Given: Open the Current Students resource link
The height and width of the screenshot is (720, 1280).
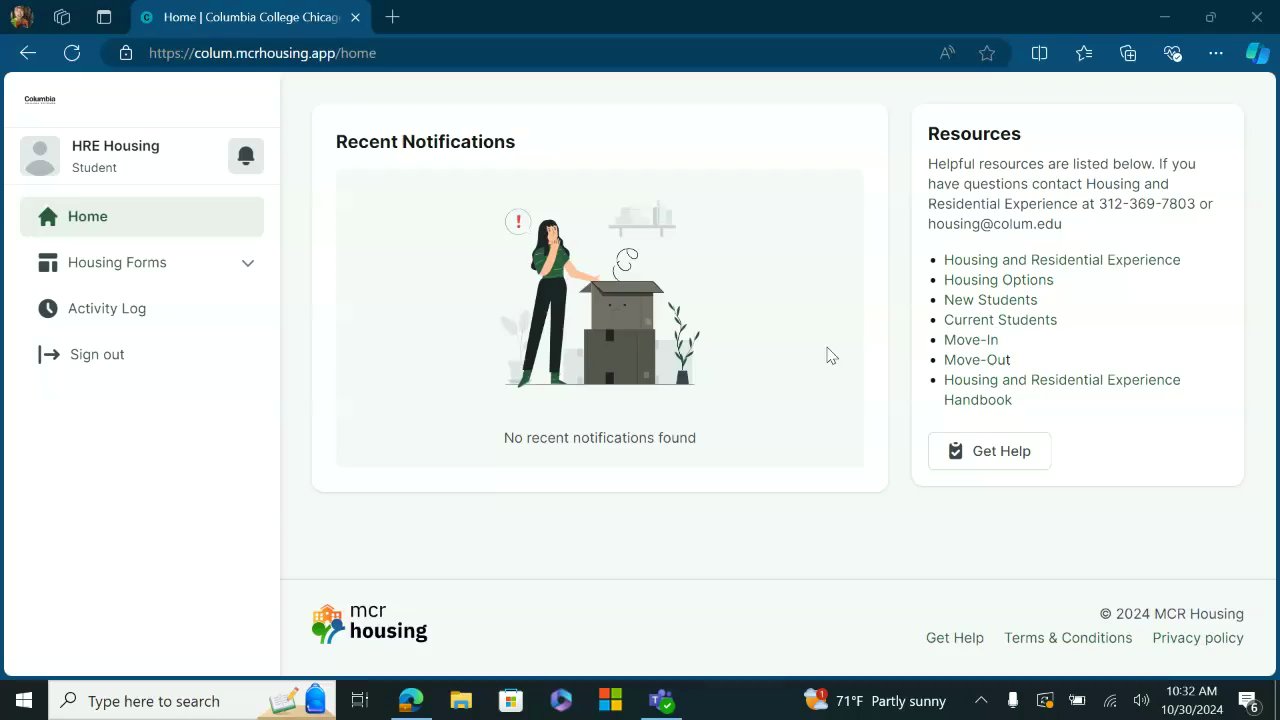Looking at the screenshot, I should click(1000, 320).
